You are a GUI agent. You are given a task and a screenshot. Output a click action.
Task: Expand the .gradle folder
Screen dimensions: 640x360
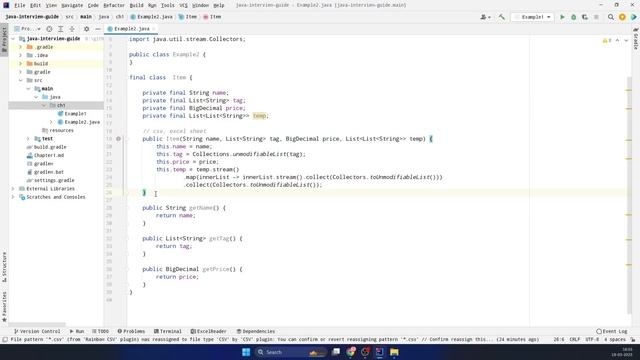tap(20, 47)
